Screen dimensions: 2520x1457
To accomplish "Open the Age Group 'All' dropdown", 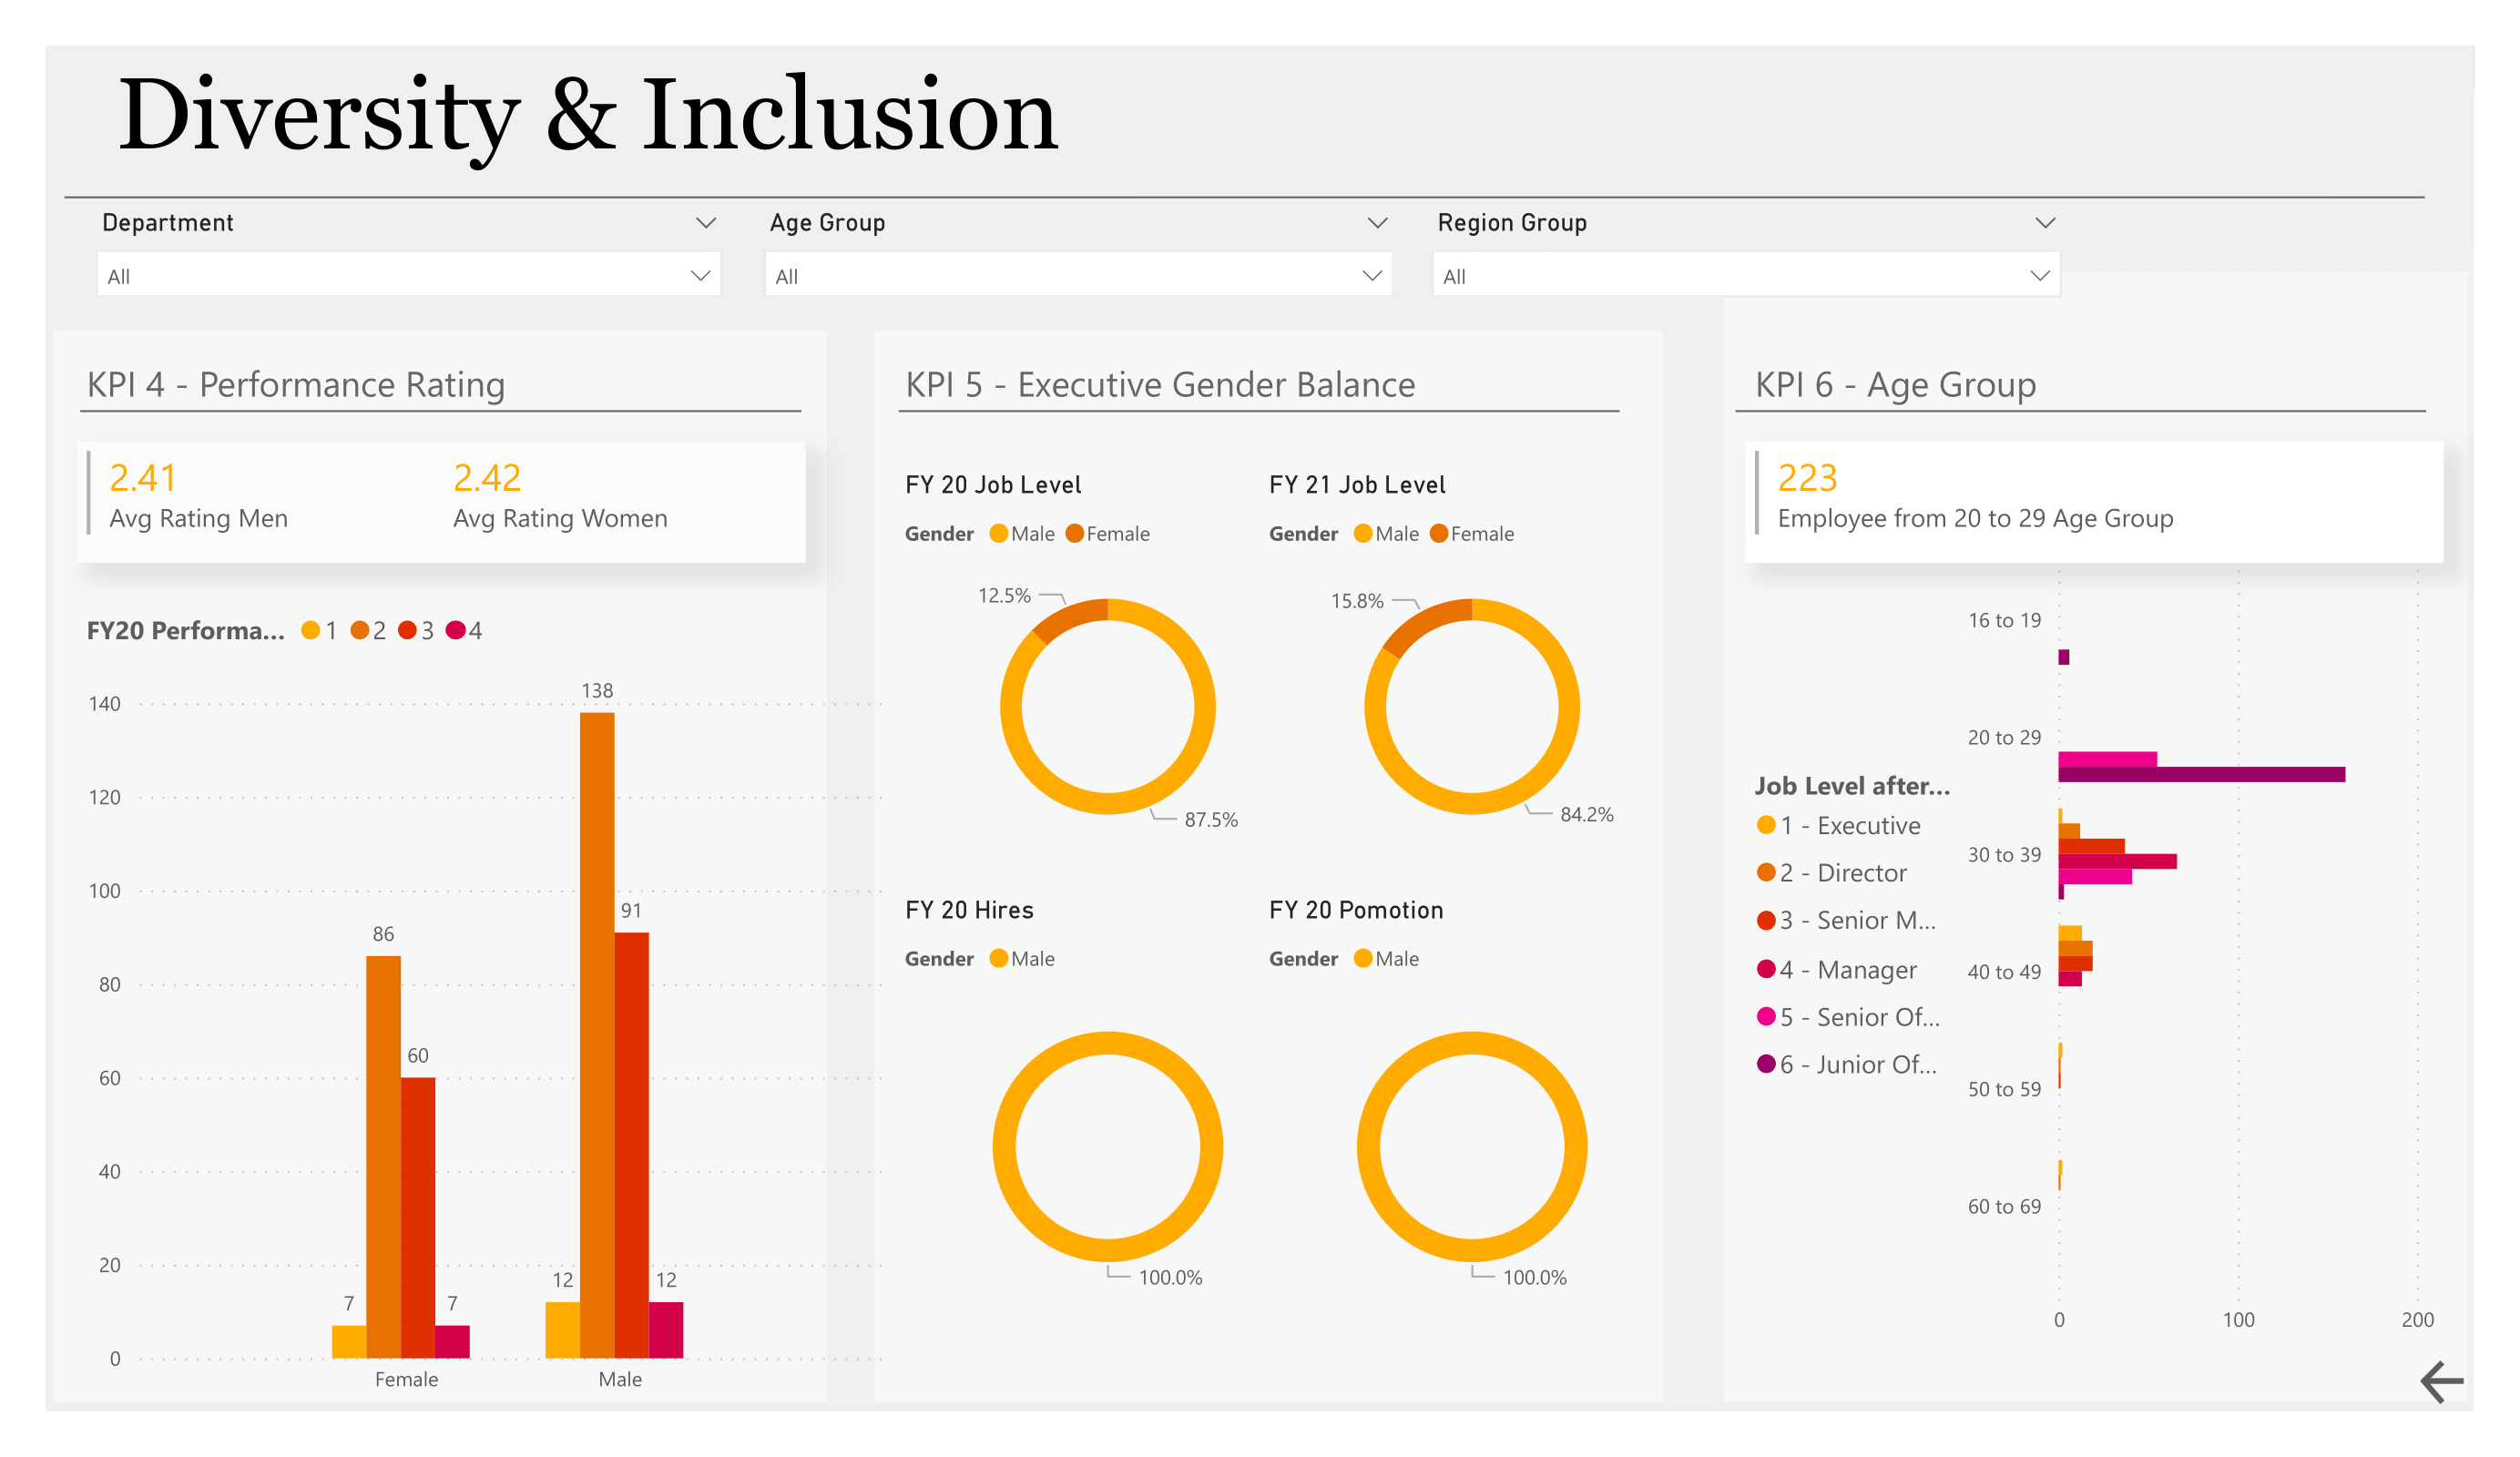I will pyautogui.click(x=1077, y=276).
